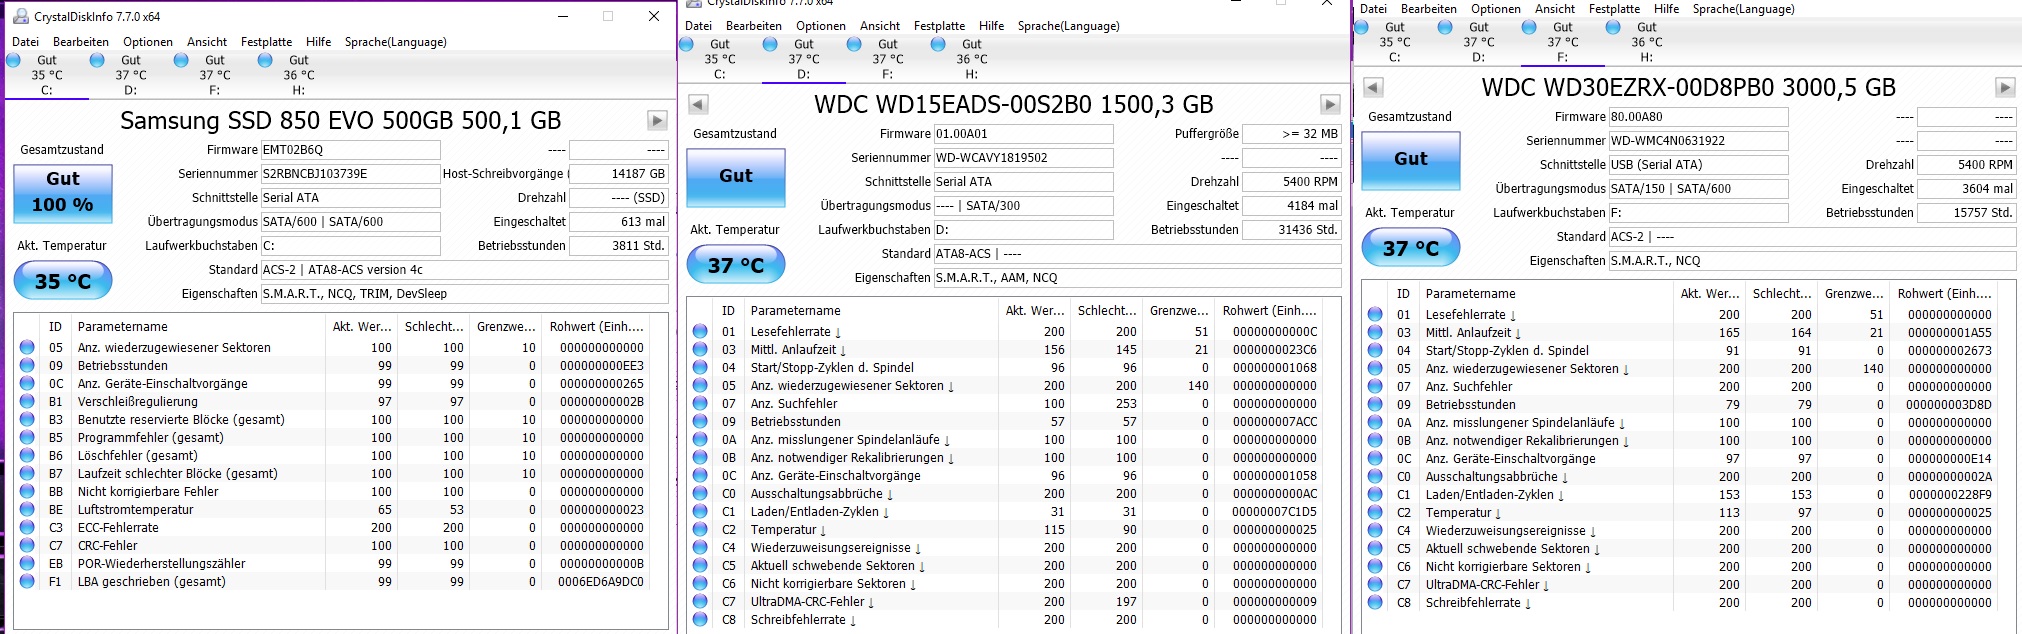Screen dimensions: 2022x634
Task: Open Sprache(Language) menu in WD15EADS window
Action: [x=1069, y=26]
